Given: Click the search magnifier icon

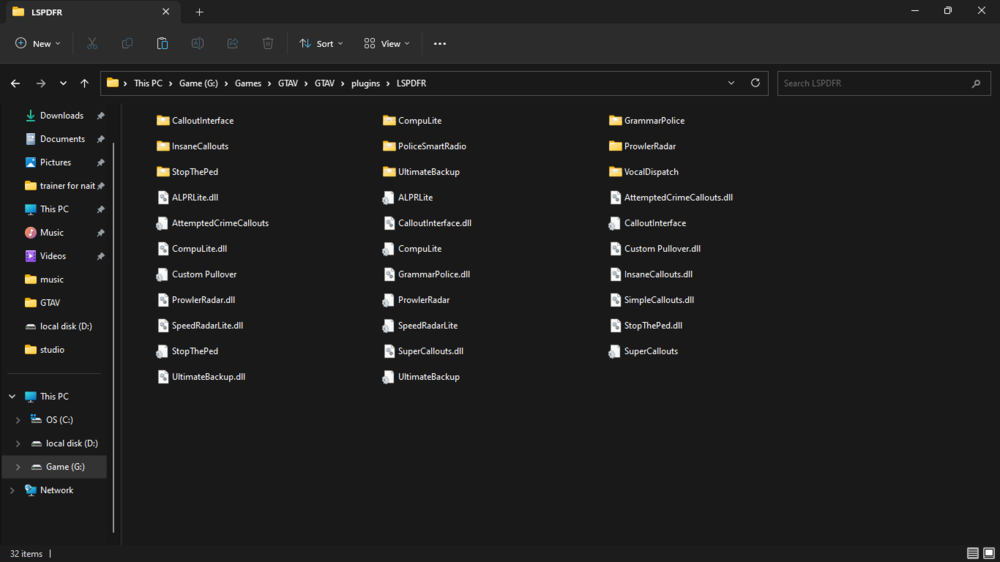Looking at the screenshot, I should (976, 84).
